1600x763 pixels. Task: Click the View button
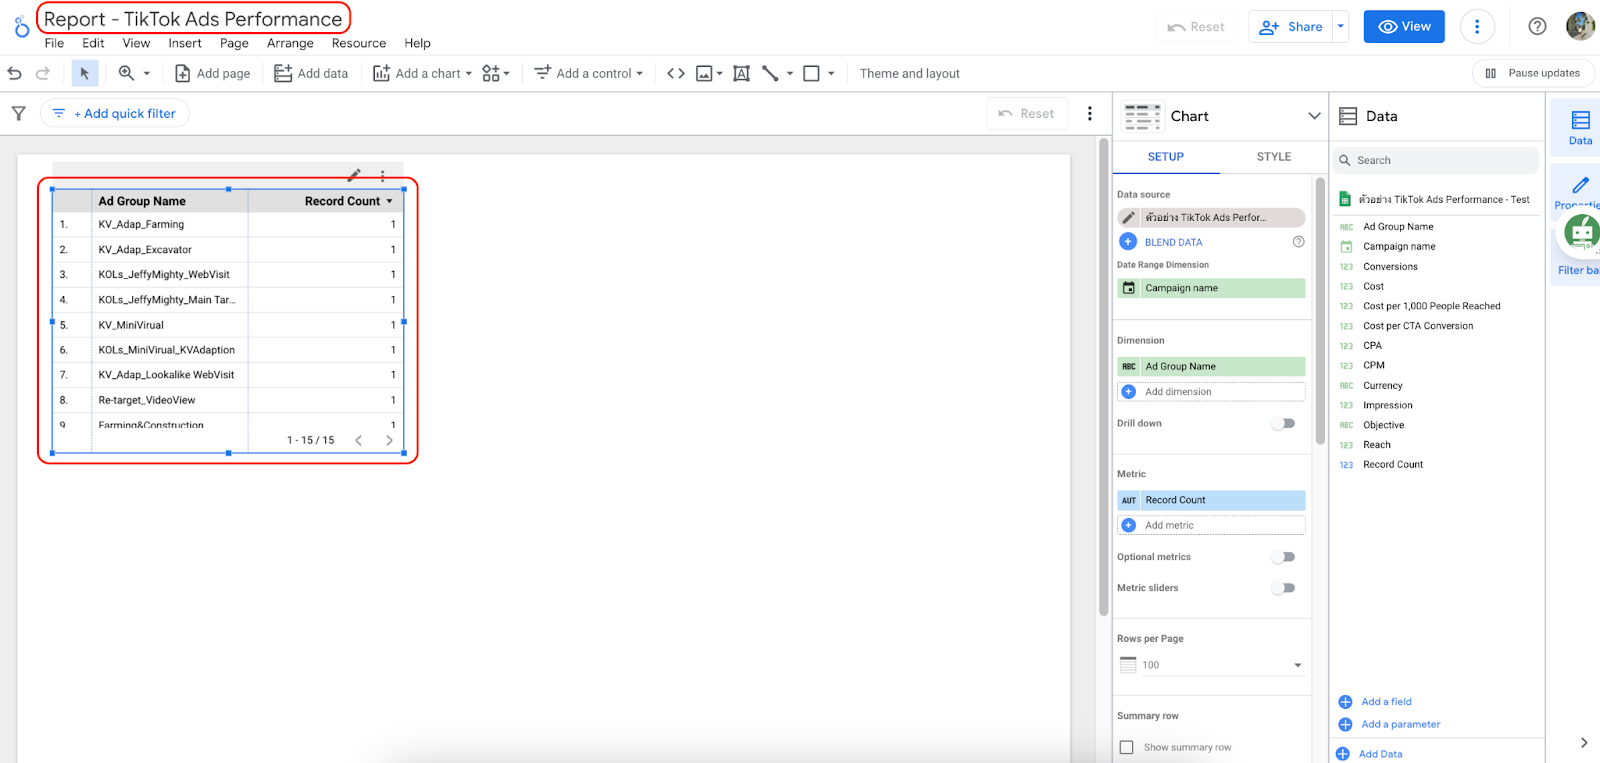(1404, 27)
